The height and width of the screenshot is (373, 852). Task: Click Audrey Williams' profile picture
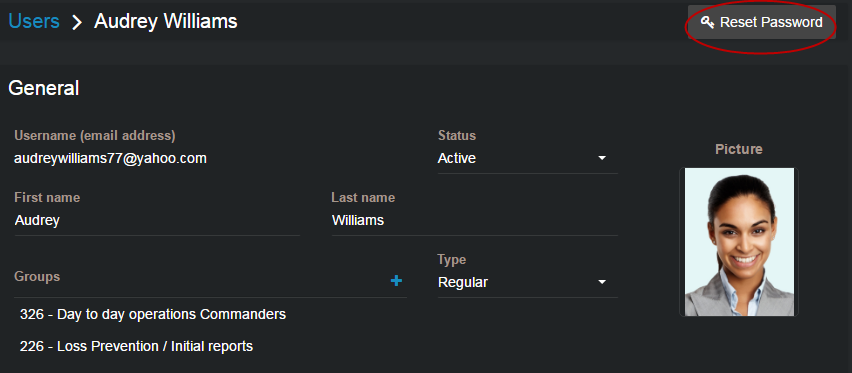[739, 242]
